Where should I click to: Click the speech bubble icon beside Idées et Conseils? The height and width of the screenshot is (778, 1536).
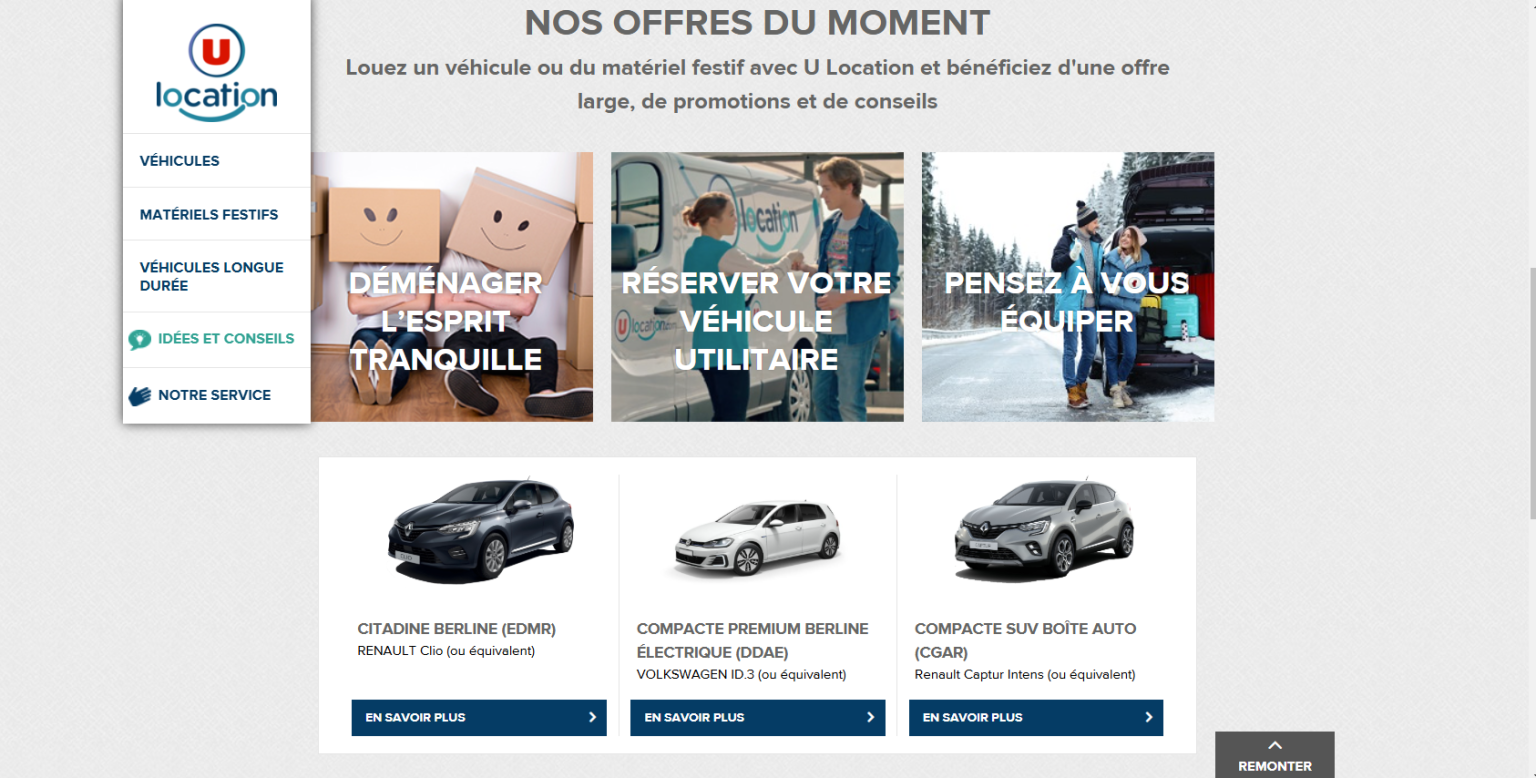[140, 340]
